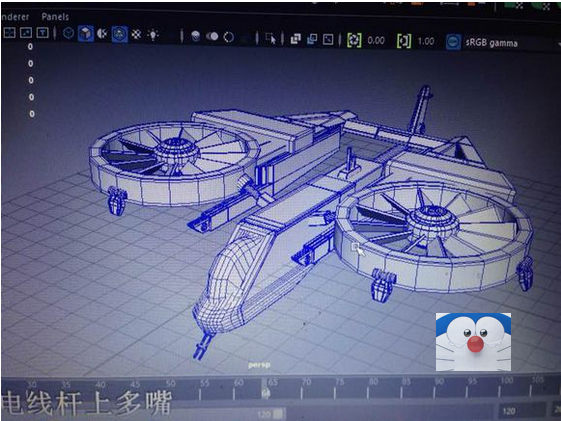Edit the exposure value 0.00

pyautogui.click(x=376, y=40)
